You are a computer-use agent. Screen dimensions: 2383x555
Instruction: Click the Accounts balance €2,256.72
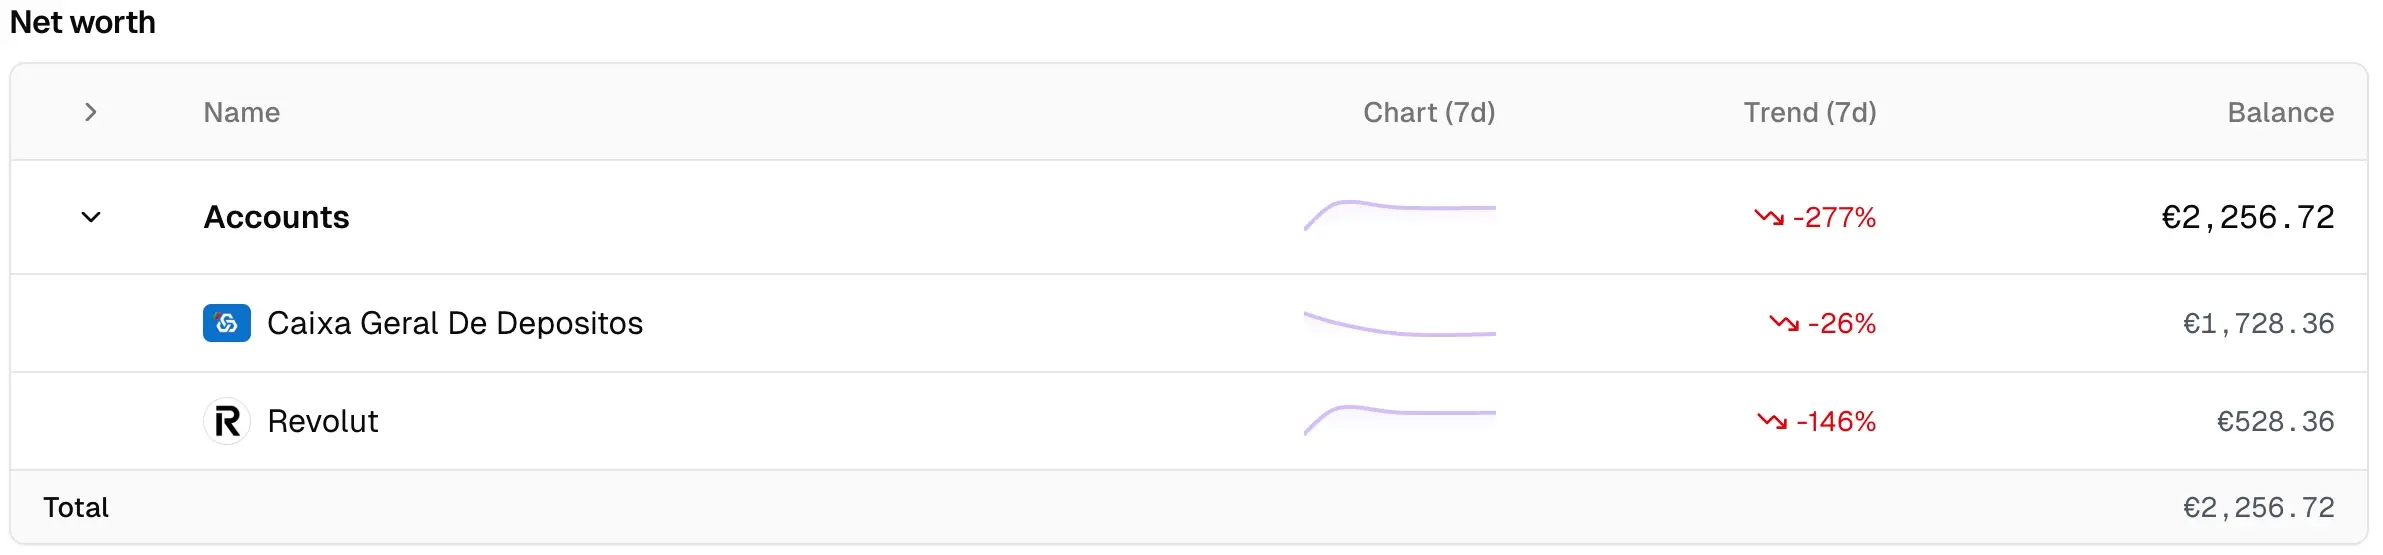point(2247,217)
